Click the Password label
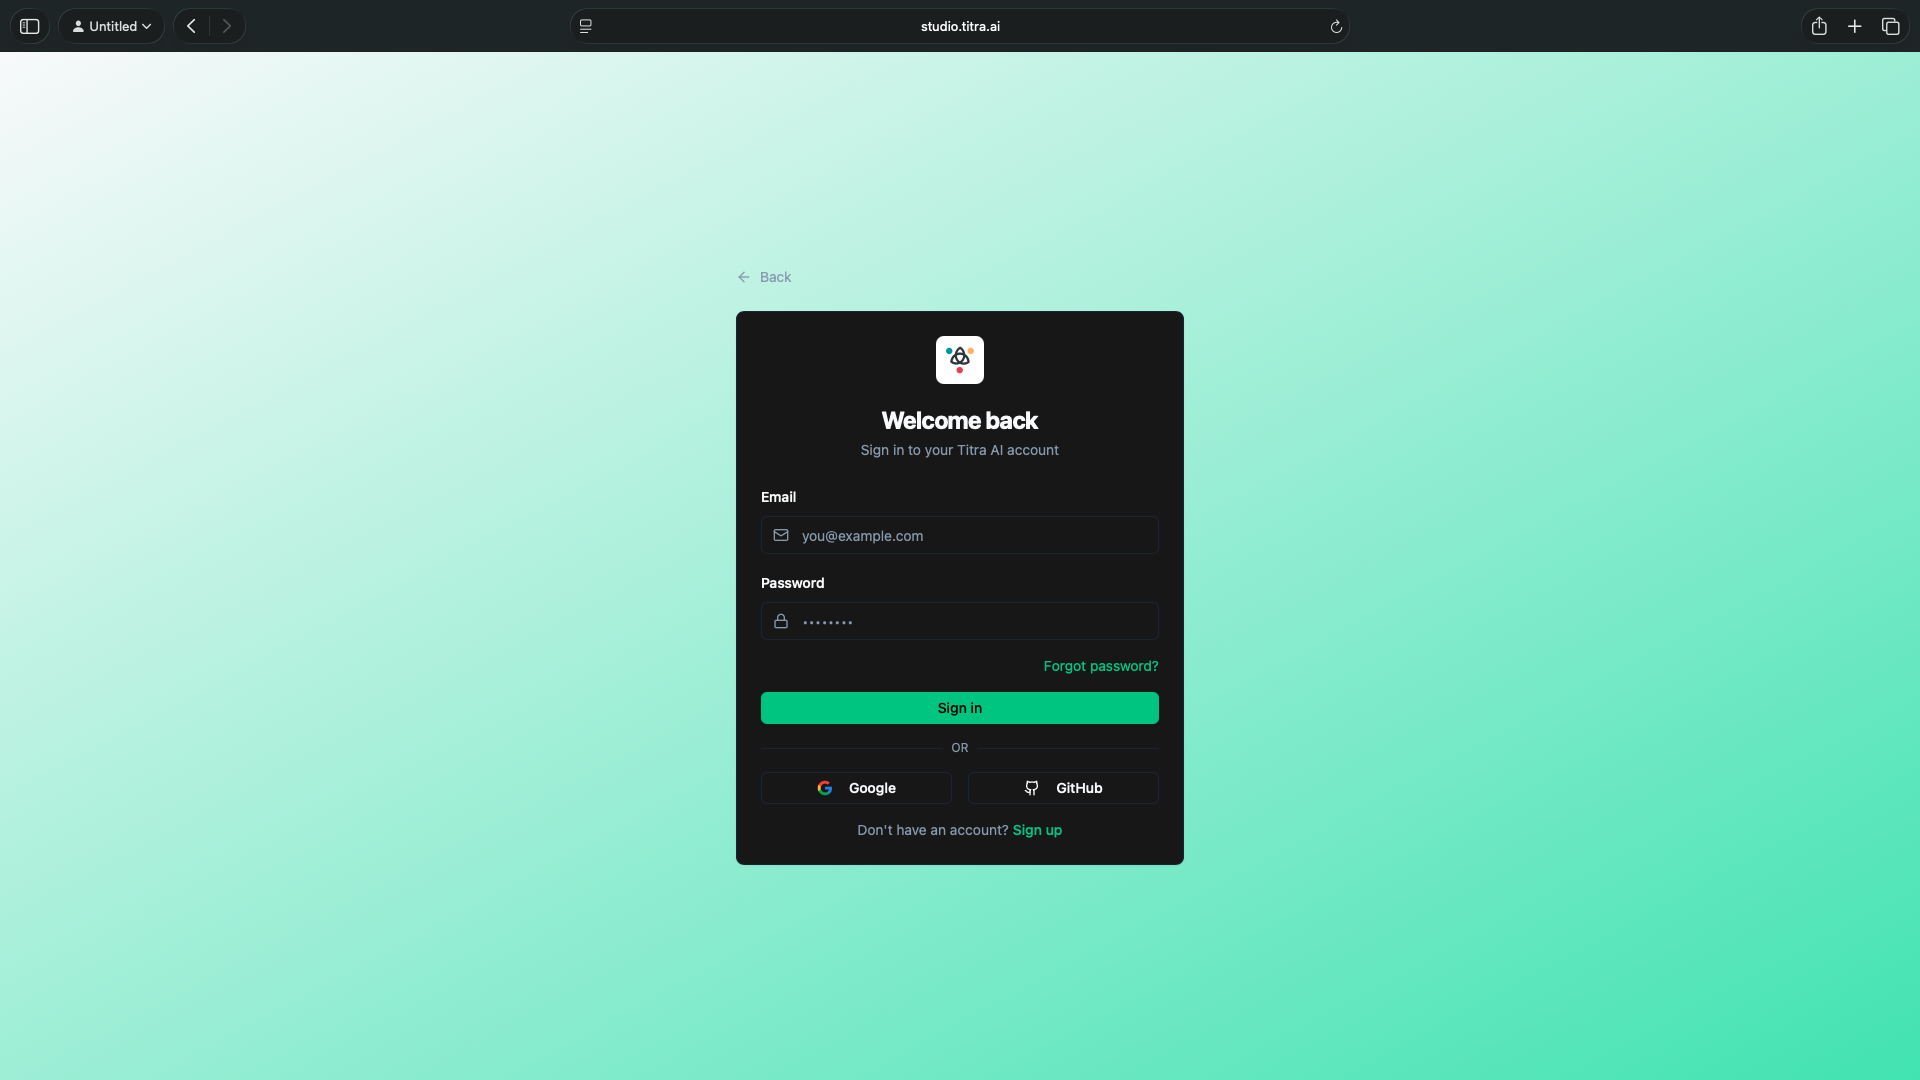 pos(792,583)
